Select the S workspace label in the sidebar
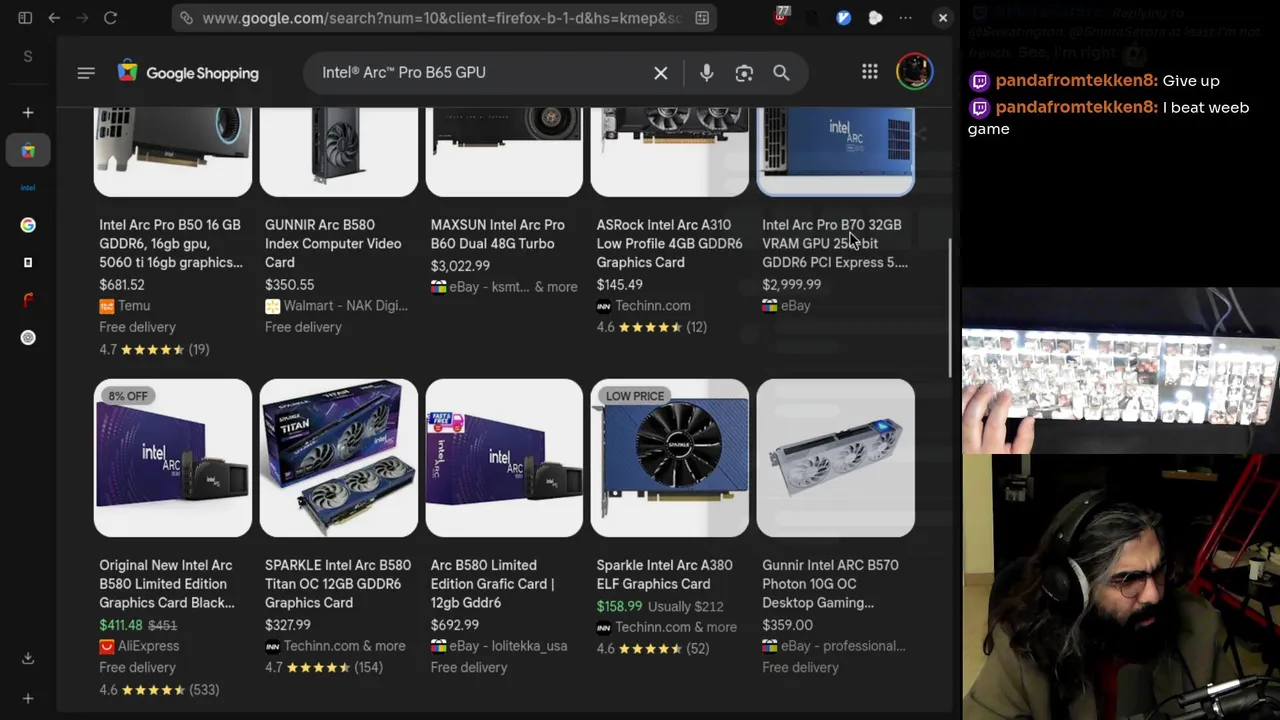1280x720 pixels. point(28,57)
